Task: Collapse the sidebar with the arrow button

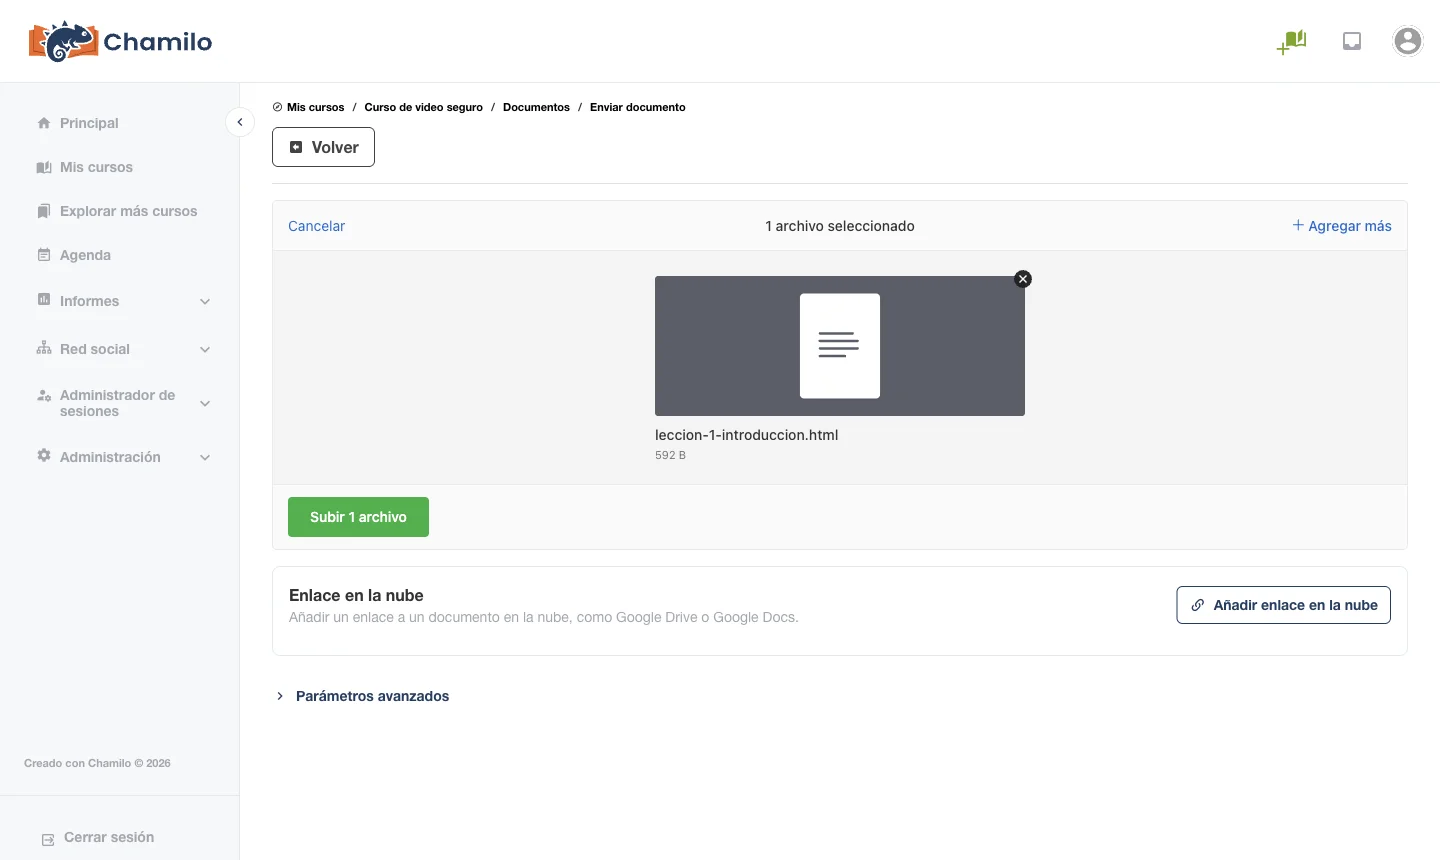Action: 240,122
